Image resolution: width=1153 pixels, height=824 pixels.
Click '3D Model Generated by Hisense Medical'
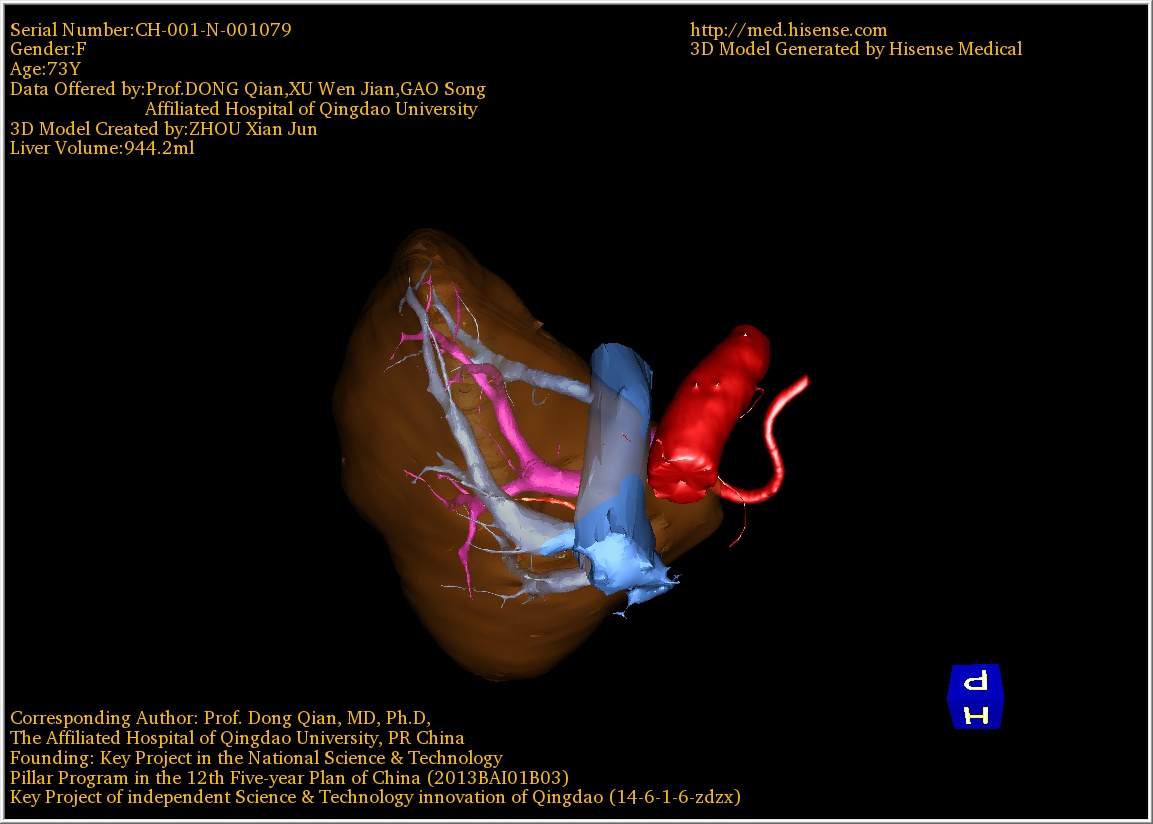pos(856,49)
